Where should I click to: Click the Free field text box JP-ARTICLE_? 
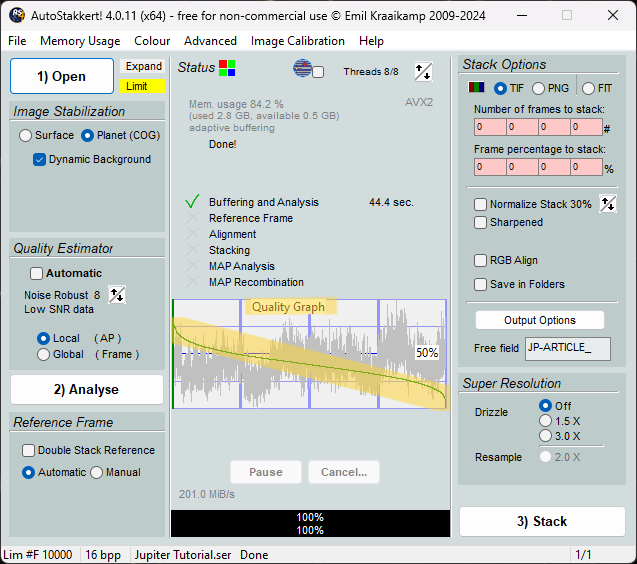[568, 349]
